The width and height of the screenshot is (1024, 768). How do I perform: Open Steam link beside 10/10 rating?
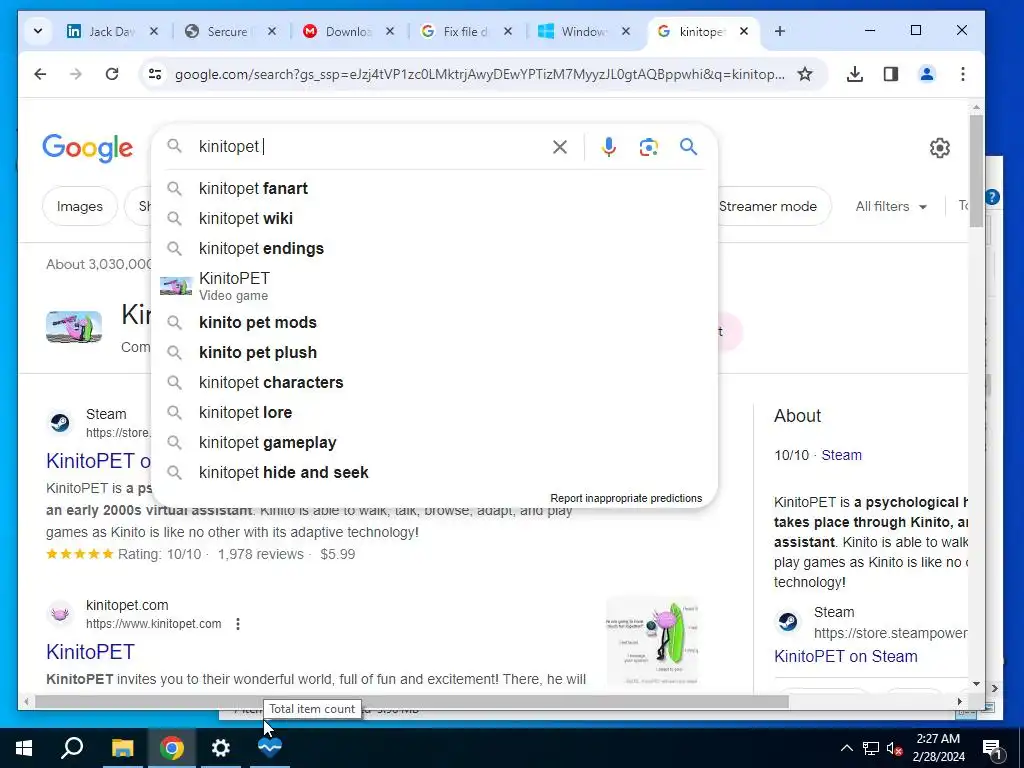pos(841,455)
